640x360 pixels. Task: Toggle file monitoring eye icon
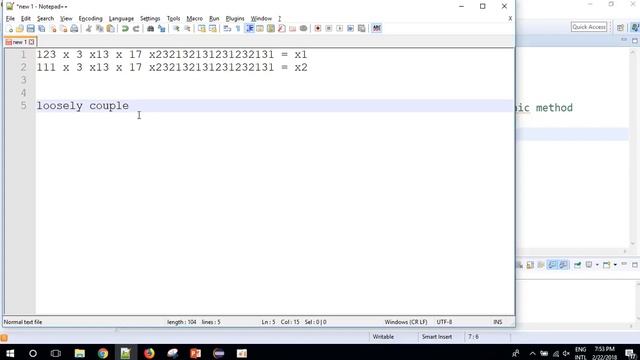click(303, 29)
